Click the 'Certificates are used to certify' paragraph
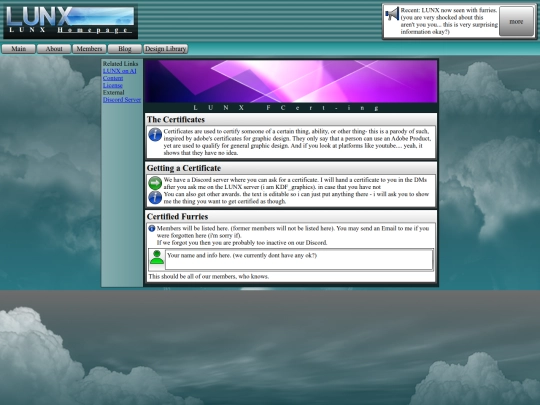The height and width of the screenshot is (405, 540). (x=297, y=142)
